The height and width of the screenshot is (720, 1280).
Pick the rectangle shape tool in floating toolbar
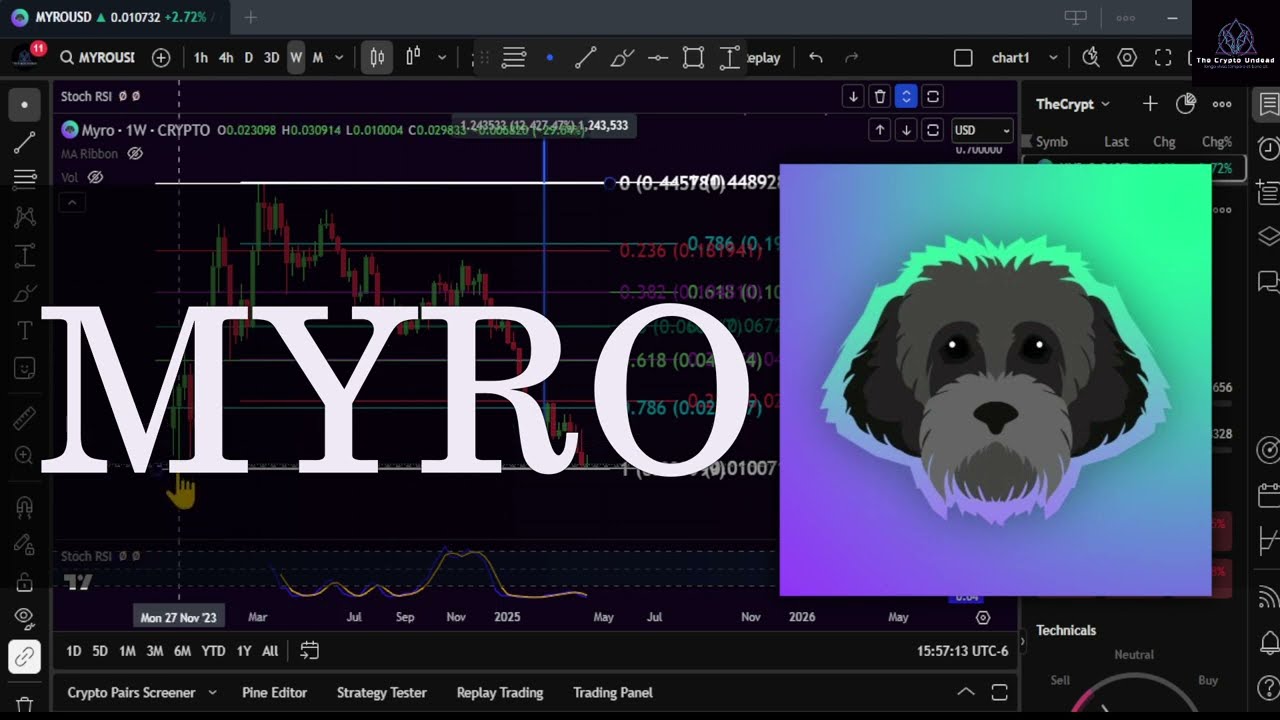point(694,58)
